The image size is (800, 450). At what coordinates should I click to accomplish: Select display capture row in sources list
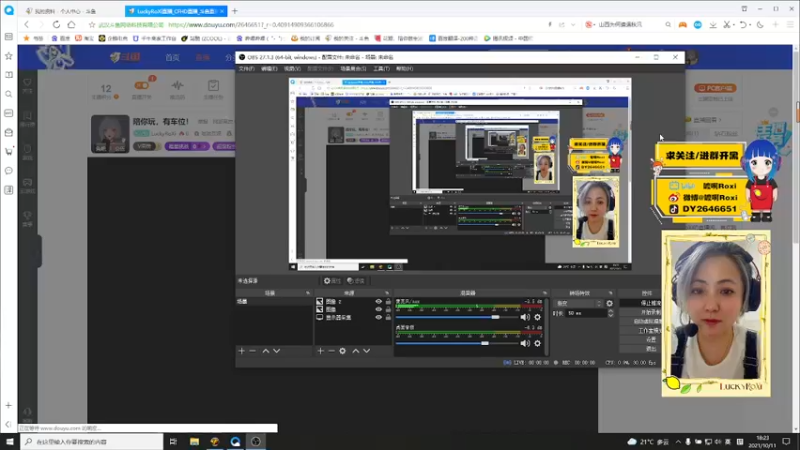pyautogui.click(x=353, y=317)
